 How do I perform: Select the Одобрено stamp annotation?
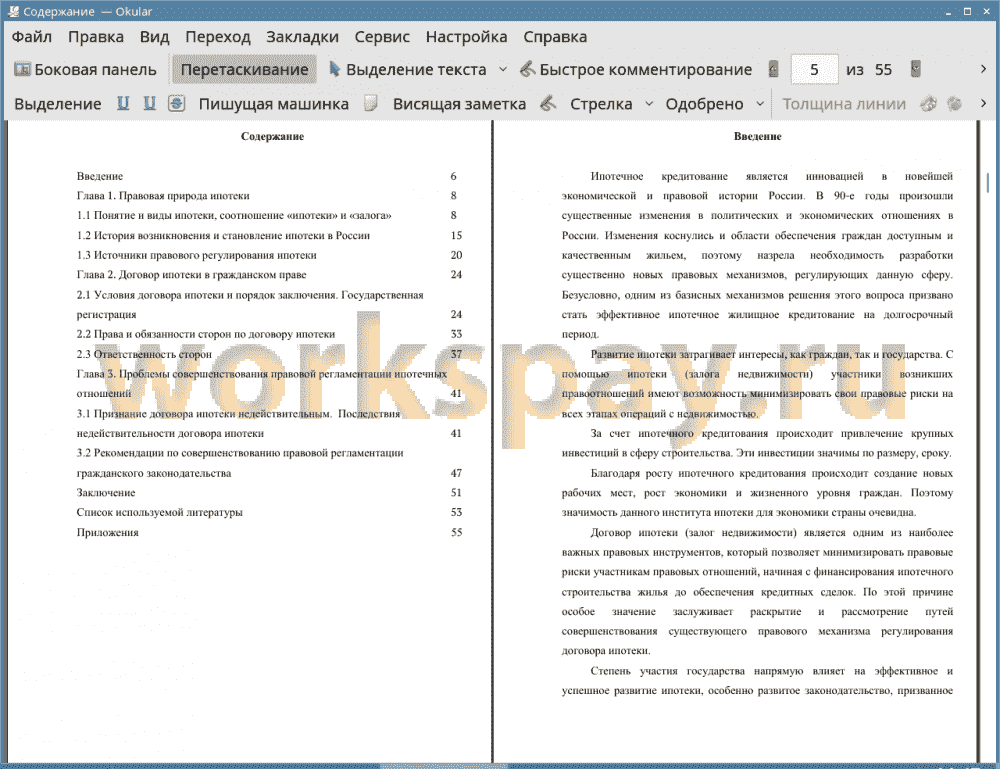[704, 104]
